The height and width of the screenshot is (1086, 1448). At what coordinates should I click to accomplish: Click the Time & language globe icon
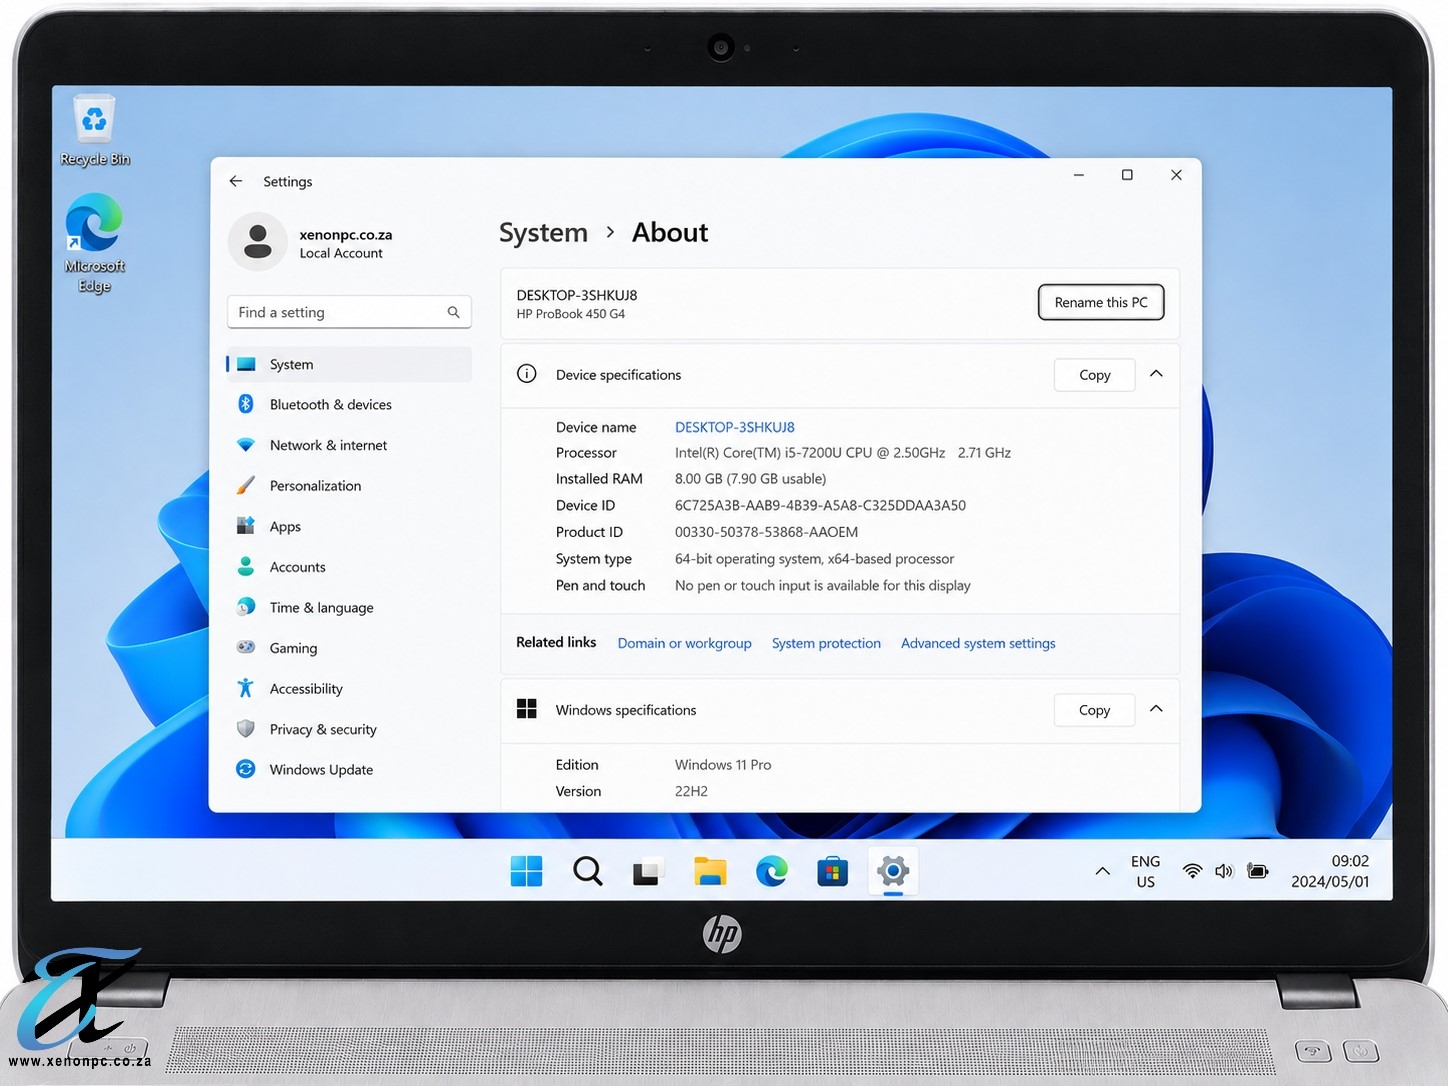click(x=246, y=607)
